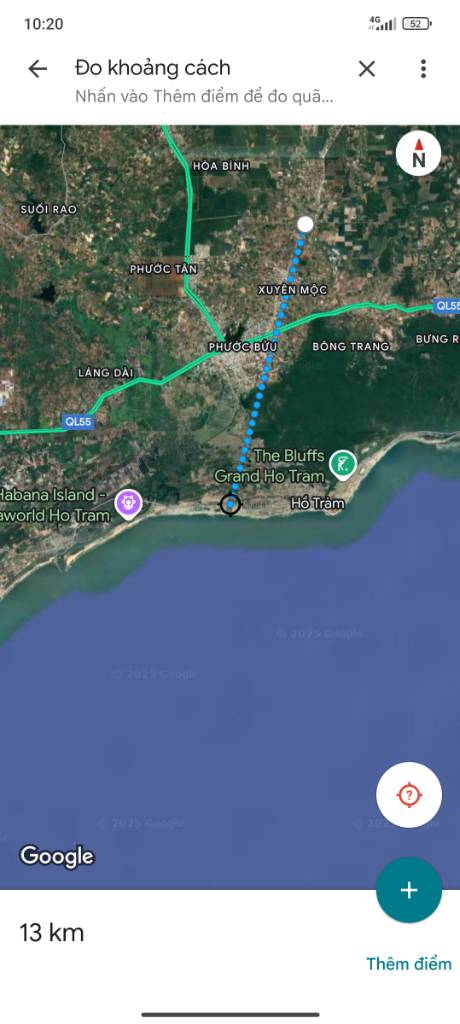
Task: Tap the Hồ Tràm place label
Action: [318, 504]
